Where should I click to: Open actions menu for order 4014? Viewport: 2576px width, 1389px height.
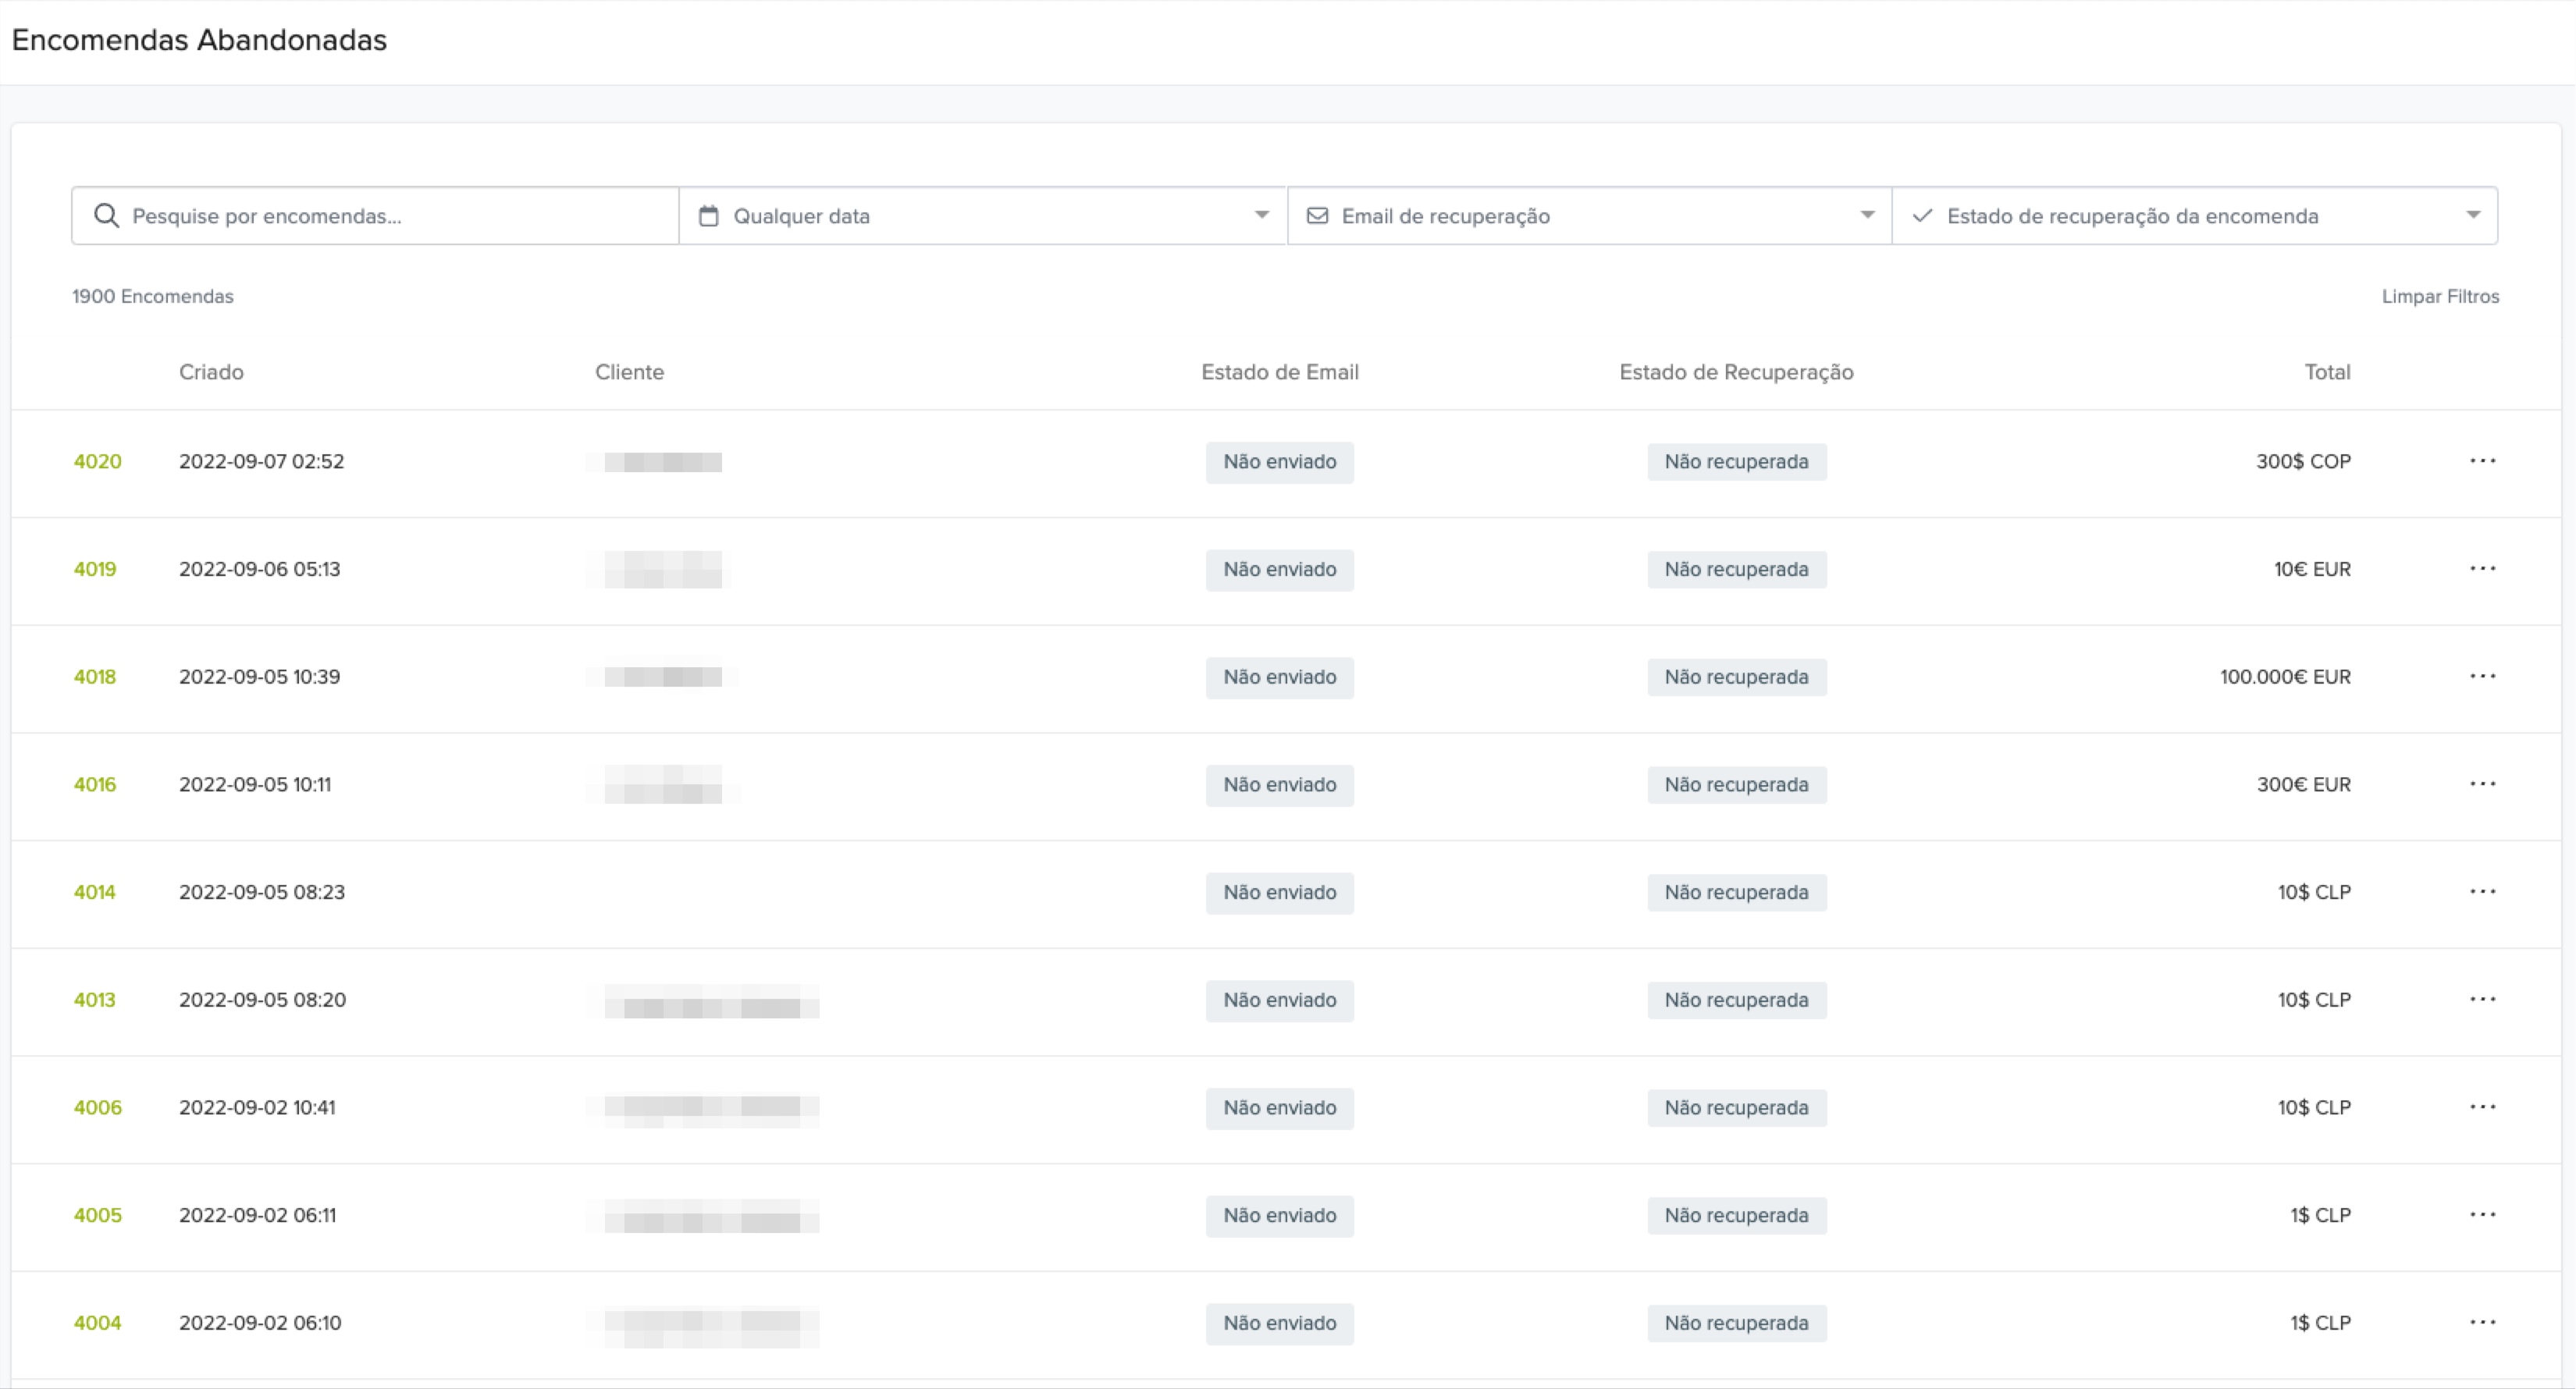click(2482, 892)
